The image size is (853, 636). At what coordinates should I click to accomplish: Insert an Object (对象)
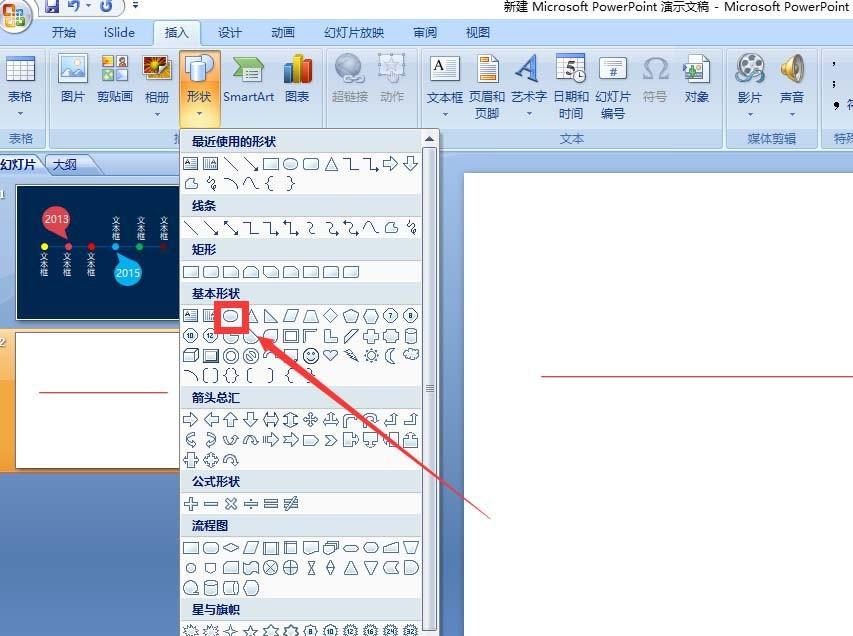[x=697, y=80]
